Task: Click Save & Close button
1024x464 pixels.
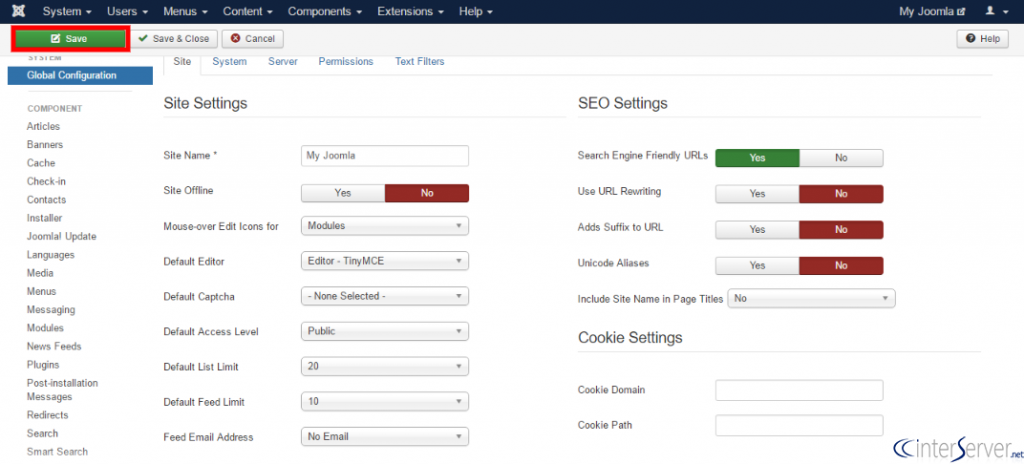Action: [174, 39]
